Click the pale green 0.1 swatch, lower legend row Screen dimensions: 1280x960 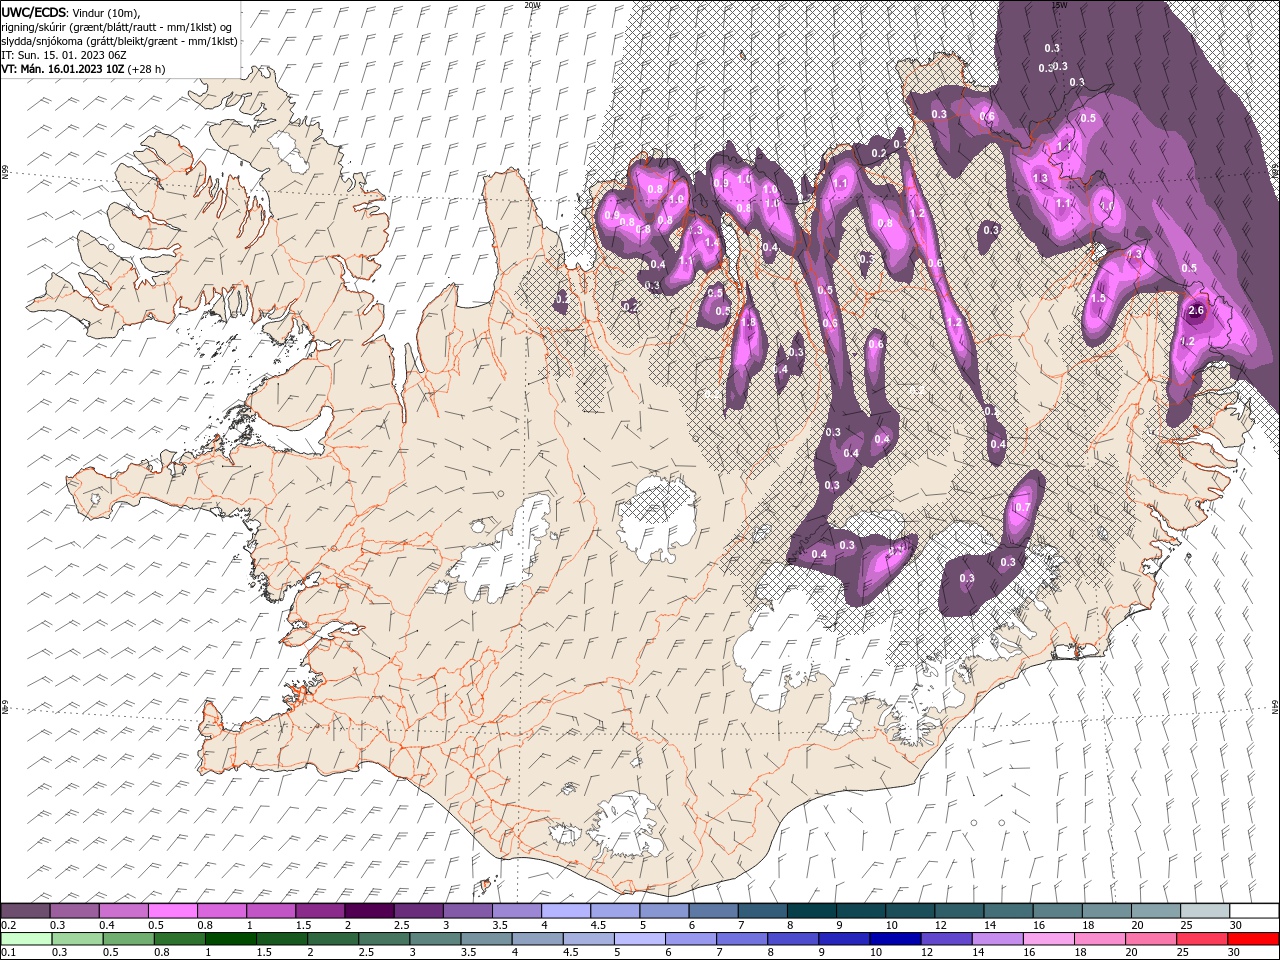point(26,939)
